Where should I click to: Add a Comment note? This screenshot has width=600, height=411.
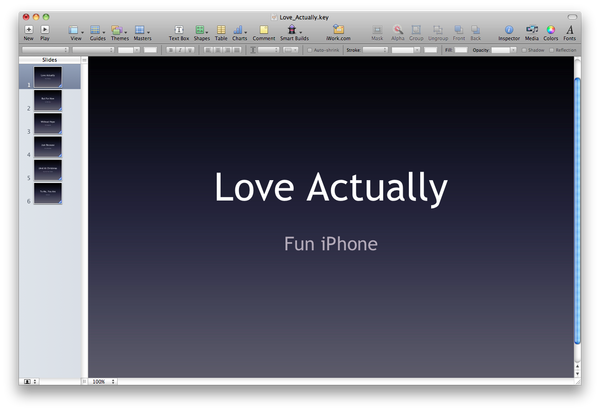click(x=264, y=33)
